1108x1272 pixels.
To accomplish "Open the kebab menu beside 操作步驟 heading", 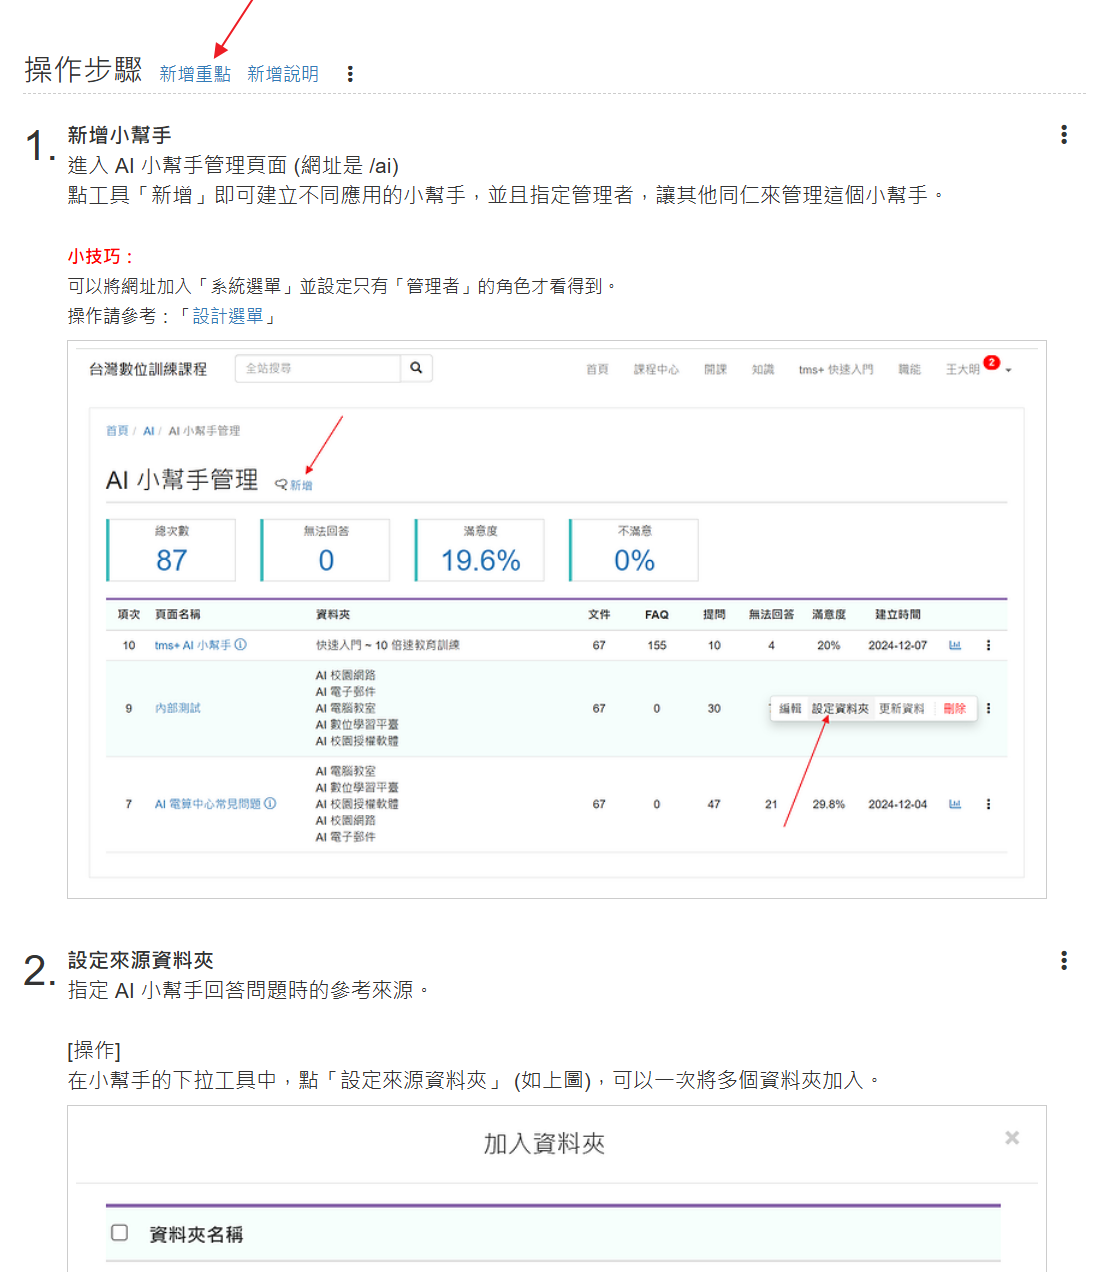I will click(x=350, y=74).
